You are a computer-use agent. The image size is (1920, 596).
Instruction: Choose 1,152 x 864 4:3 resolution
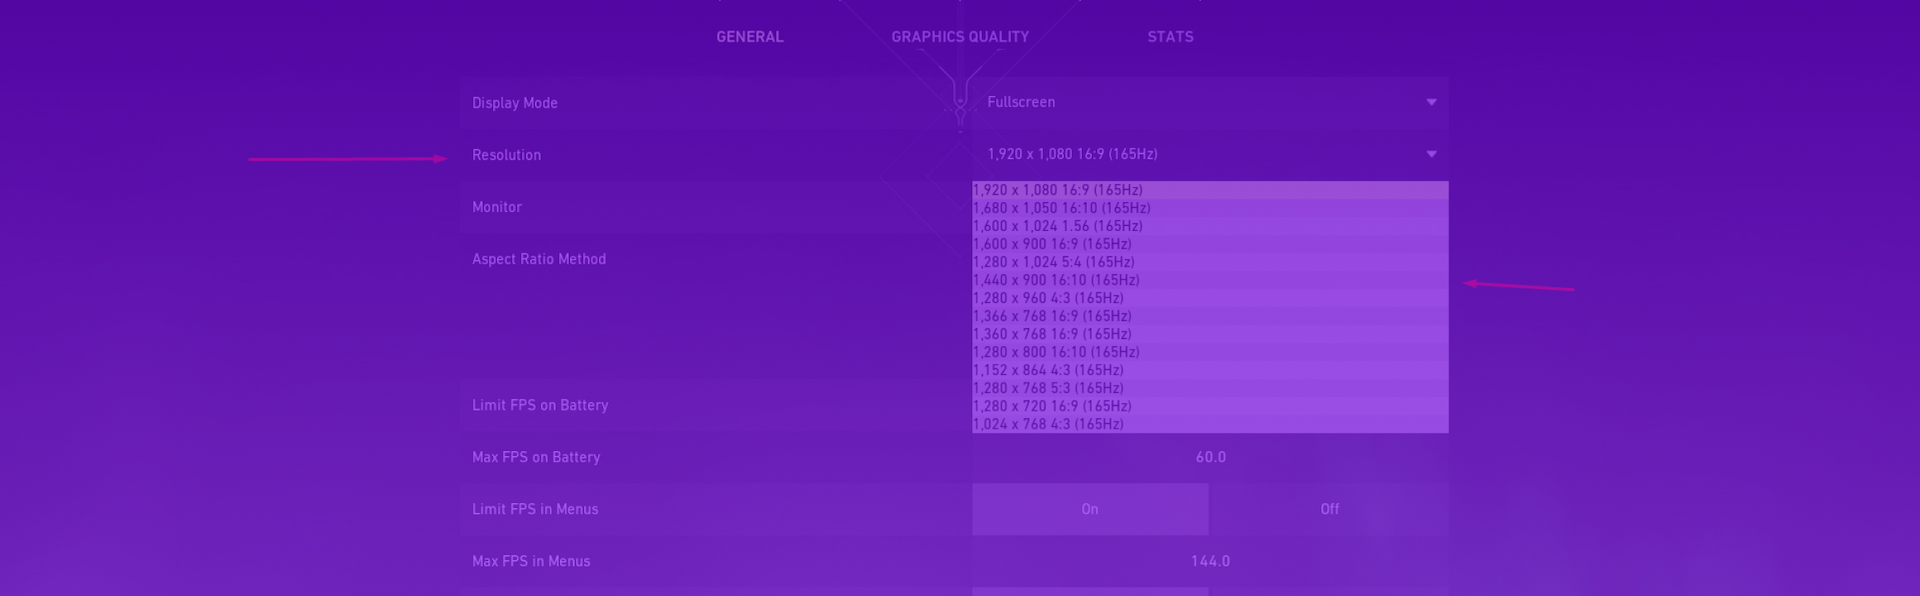[1210, 370]
